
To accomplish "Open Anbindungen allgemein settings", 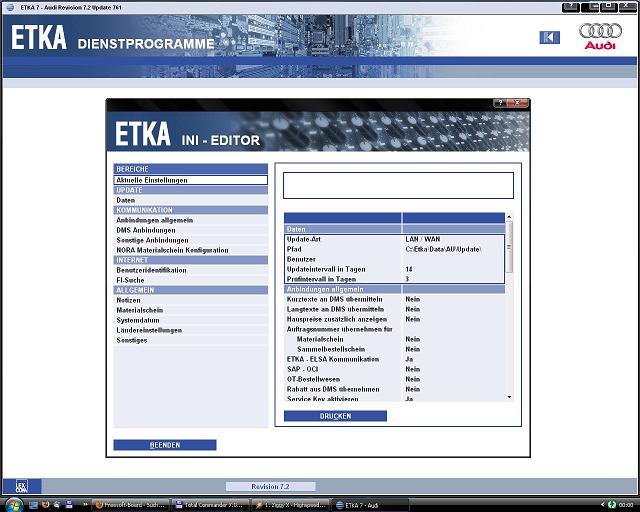I will (191, 220).
